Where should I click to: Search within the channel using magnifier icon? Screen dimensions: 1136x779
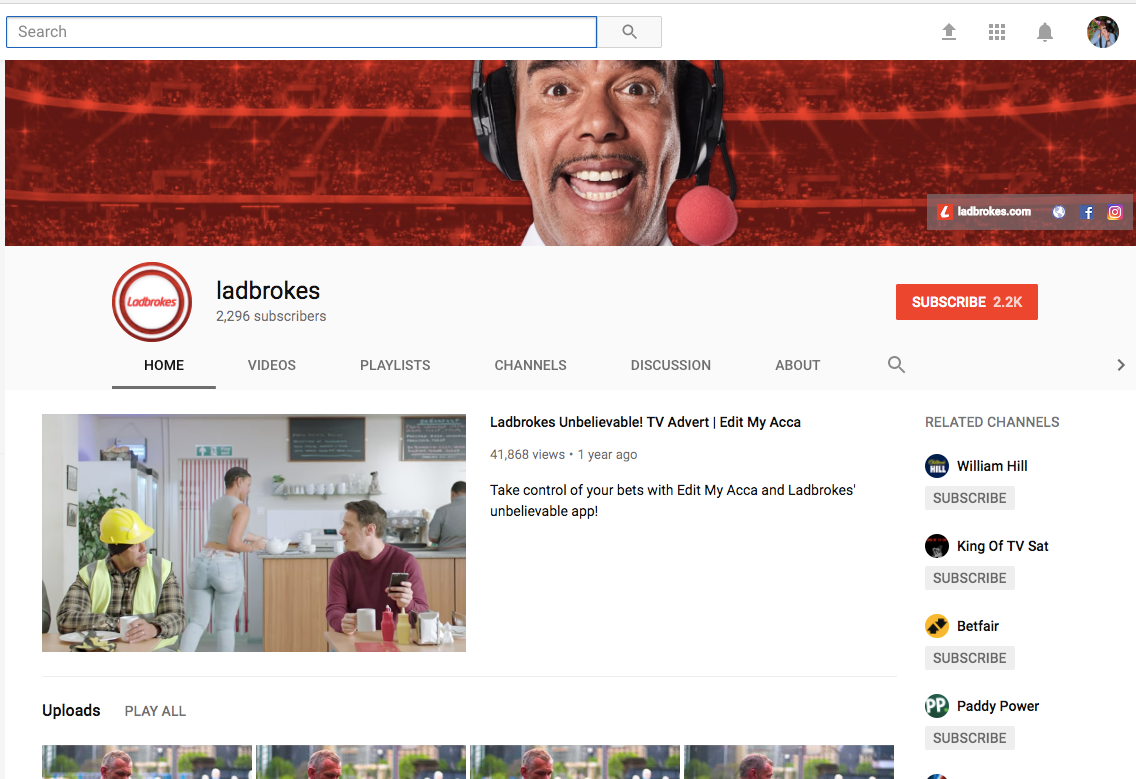(x=896, y=364)
